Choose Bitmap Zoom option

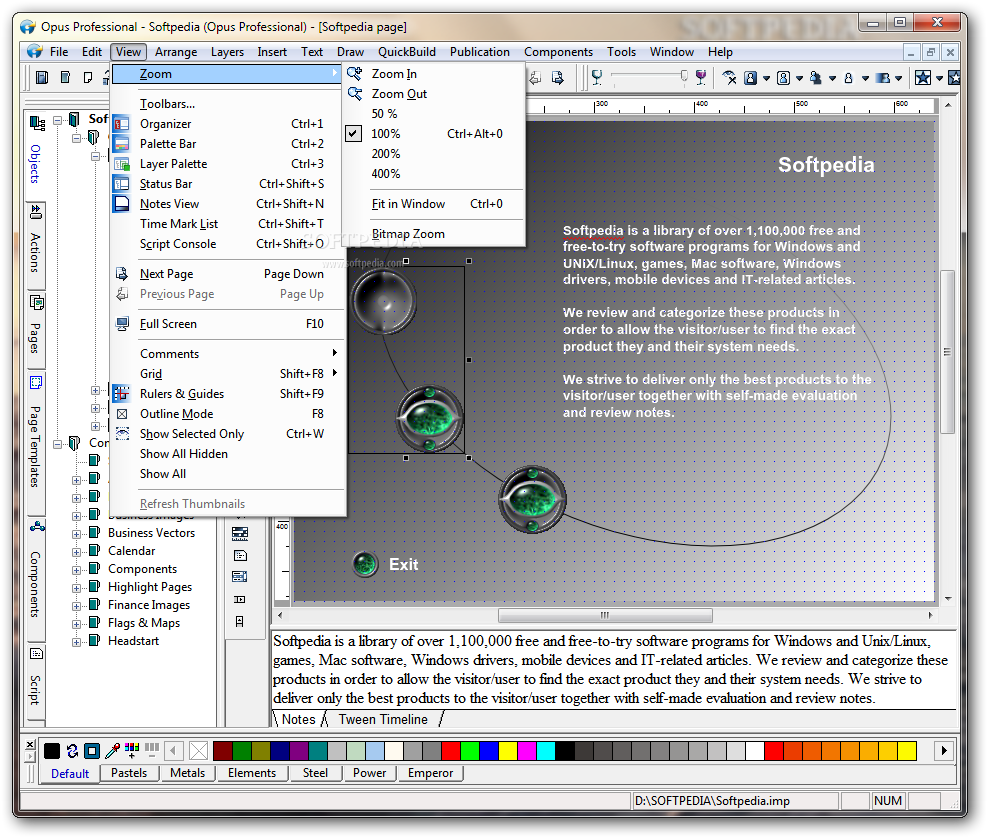435,234
